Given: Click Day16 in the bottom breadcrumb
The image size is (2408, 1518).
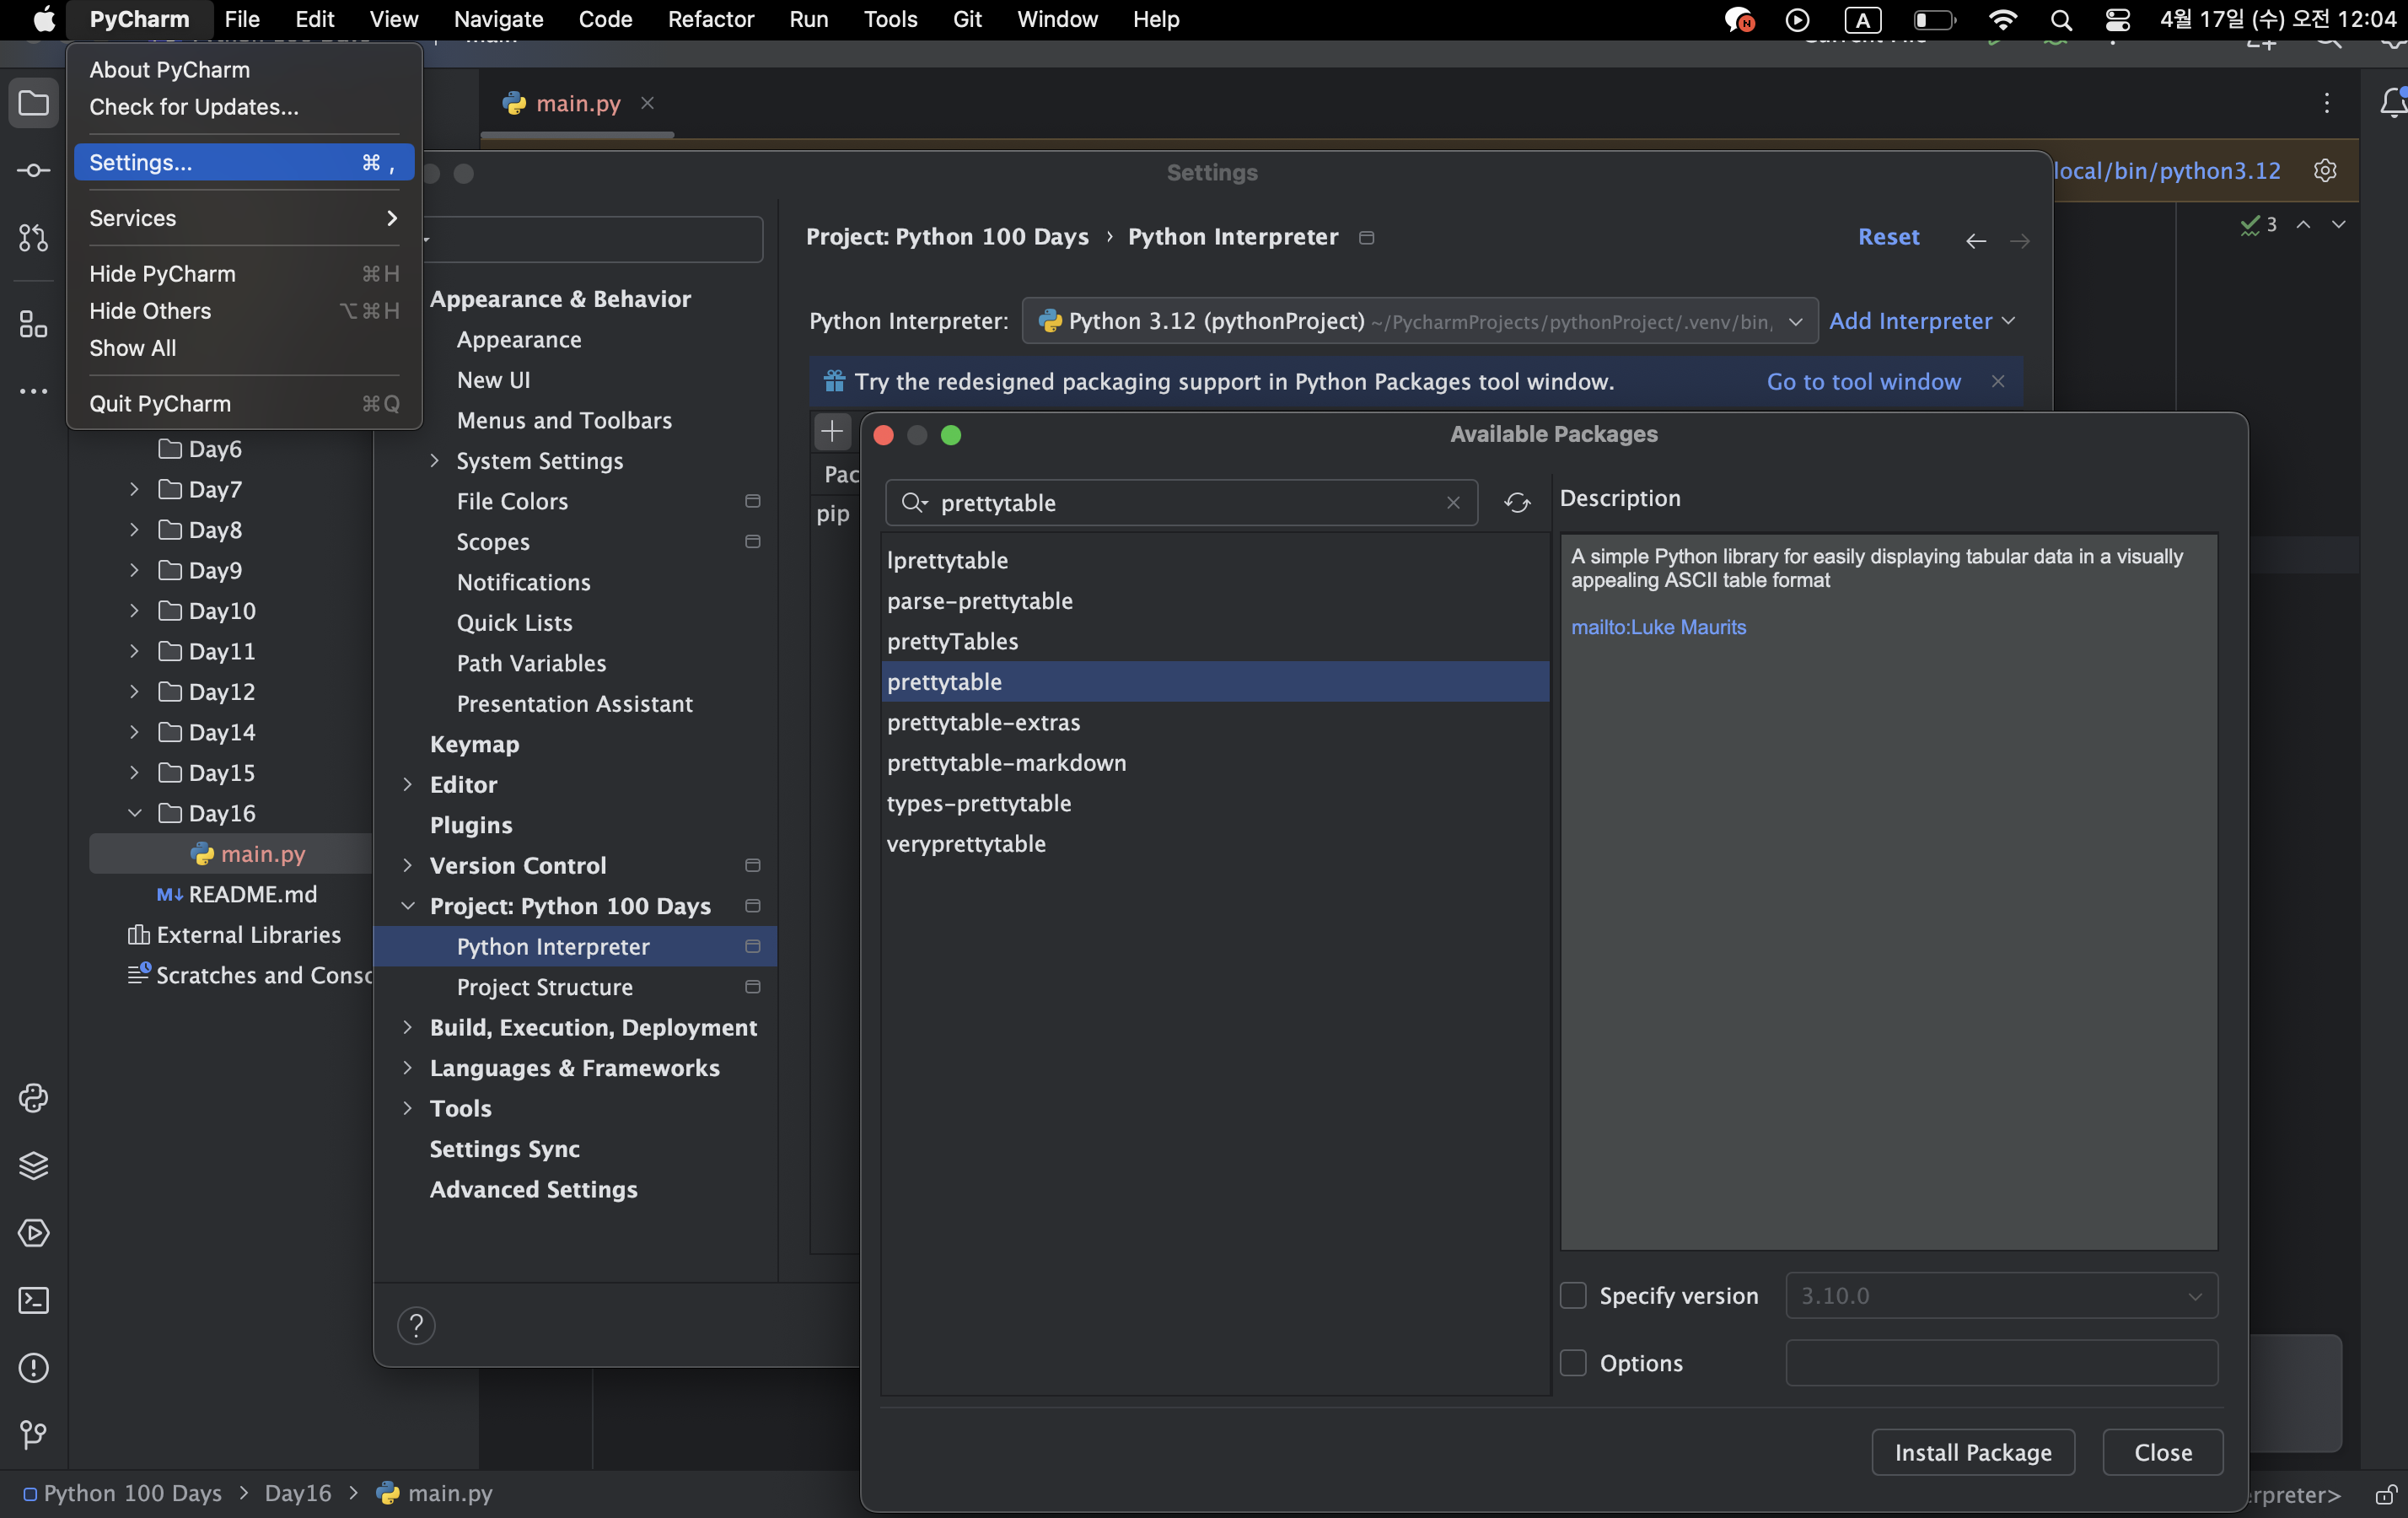Looking at the screenshot, I should [297, 1493].
